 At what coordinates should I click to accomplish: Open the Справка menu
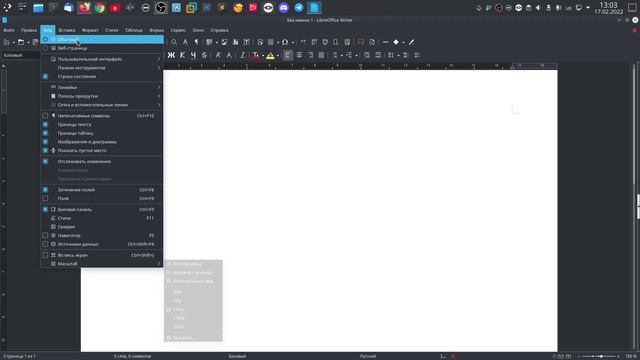(x=219, y=30)
